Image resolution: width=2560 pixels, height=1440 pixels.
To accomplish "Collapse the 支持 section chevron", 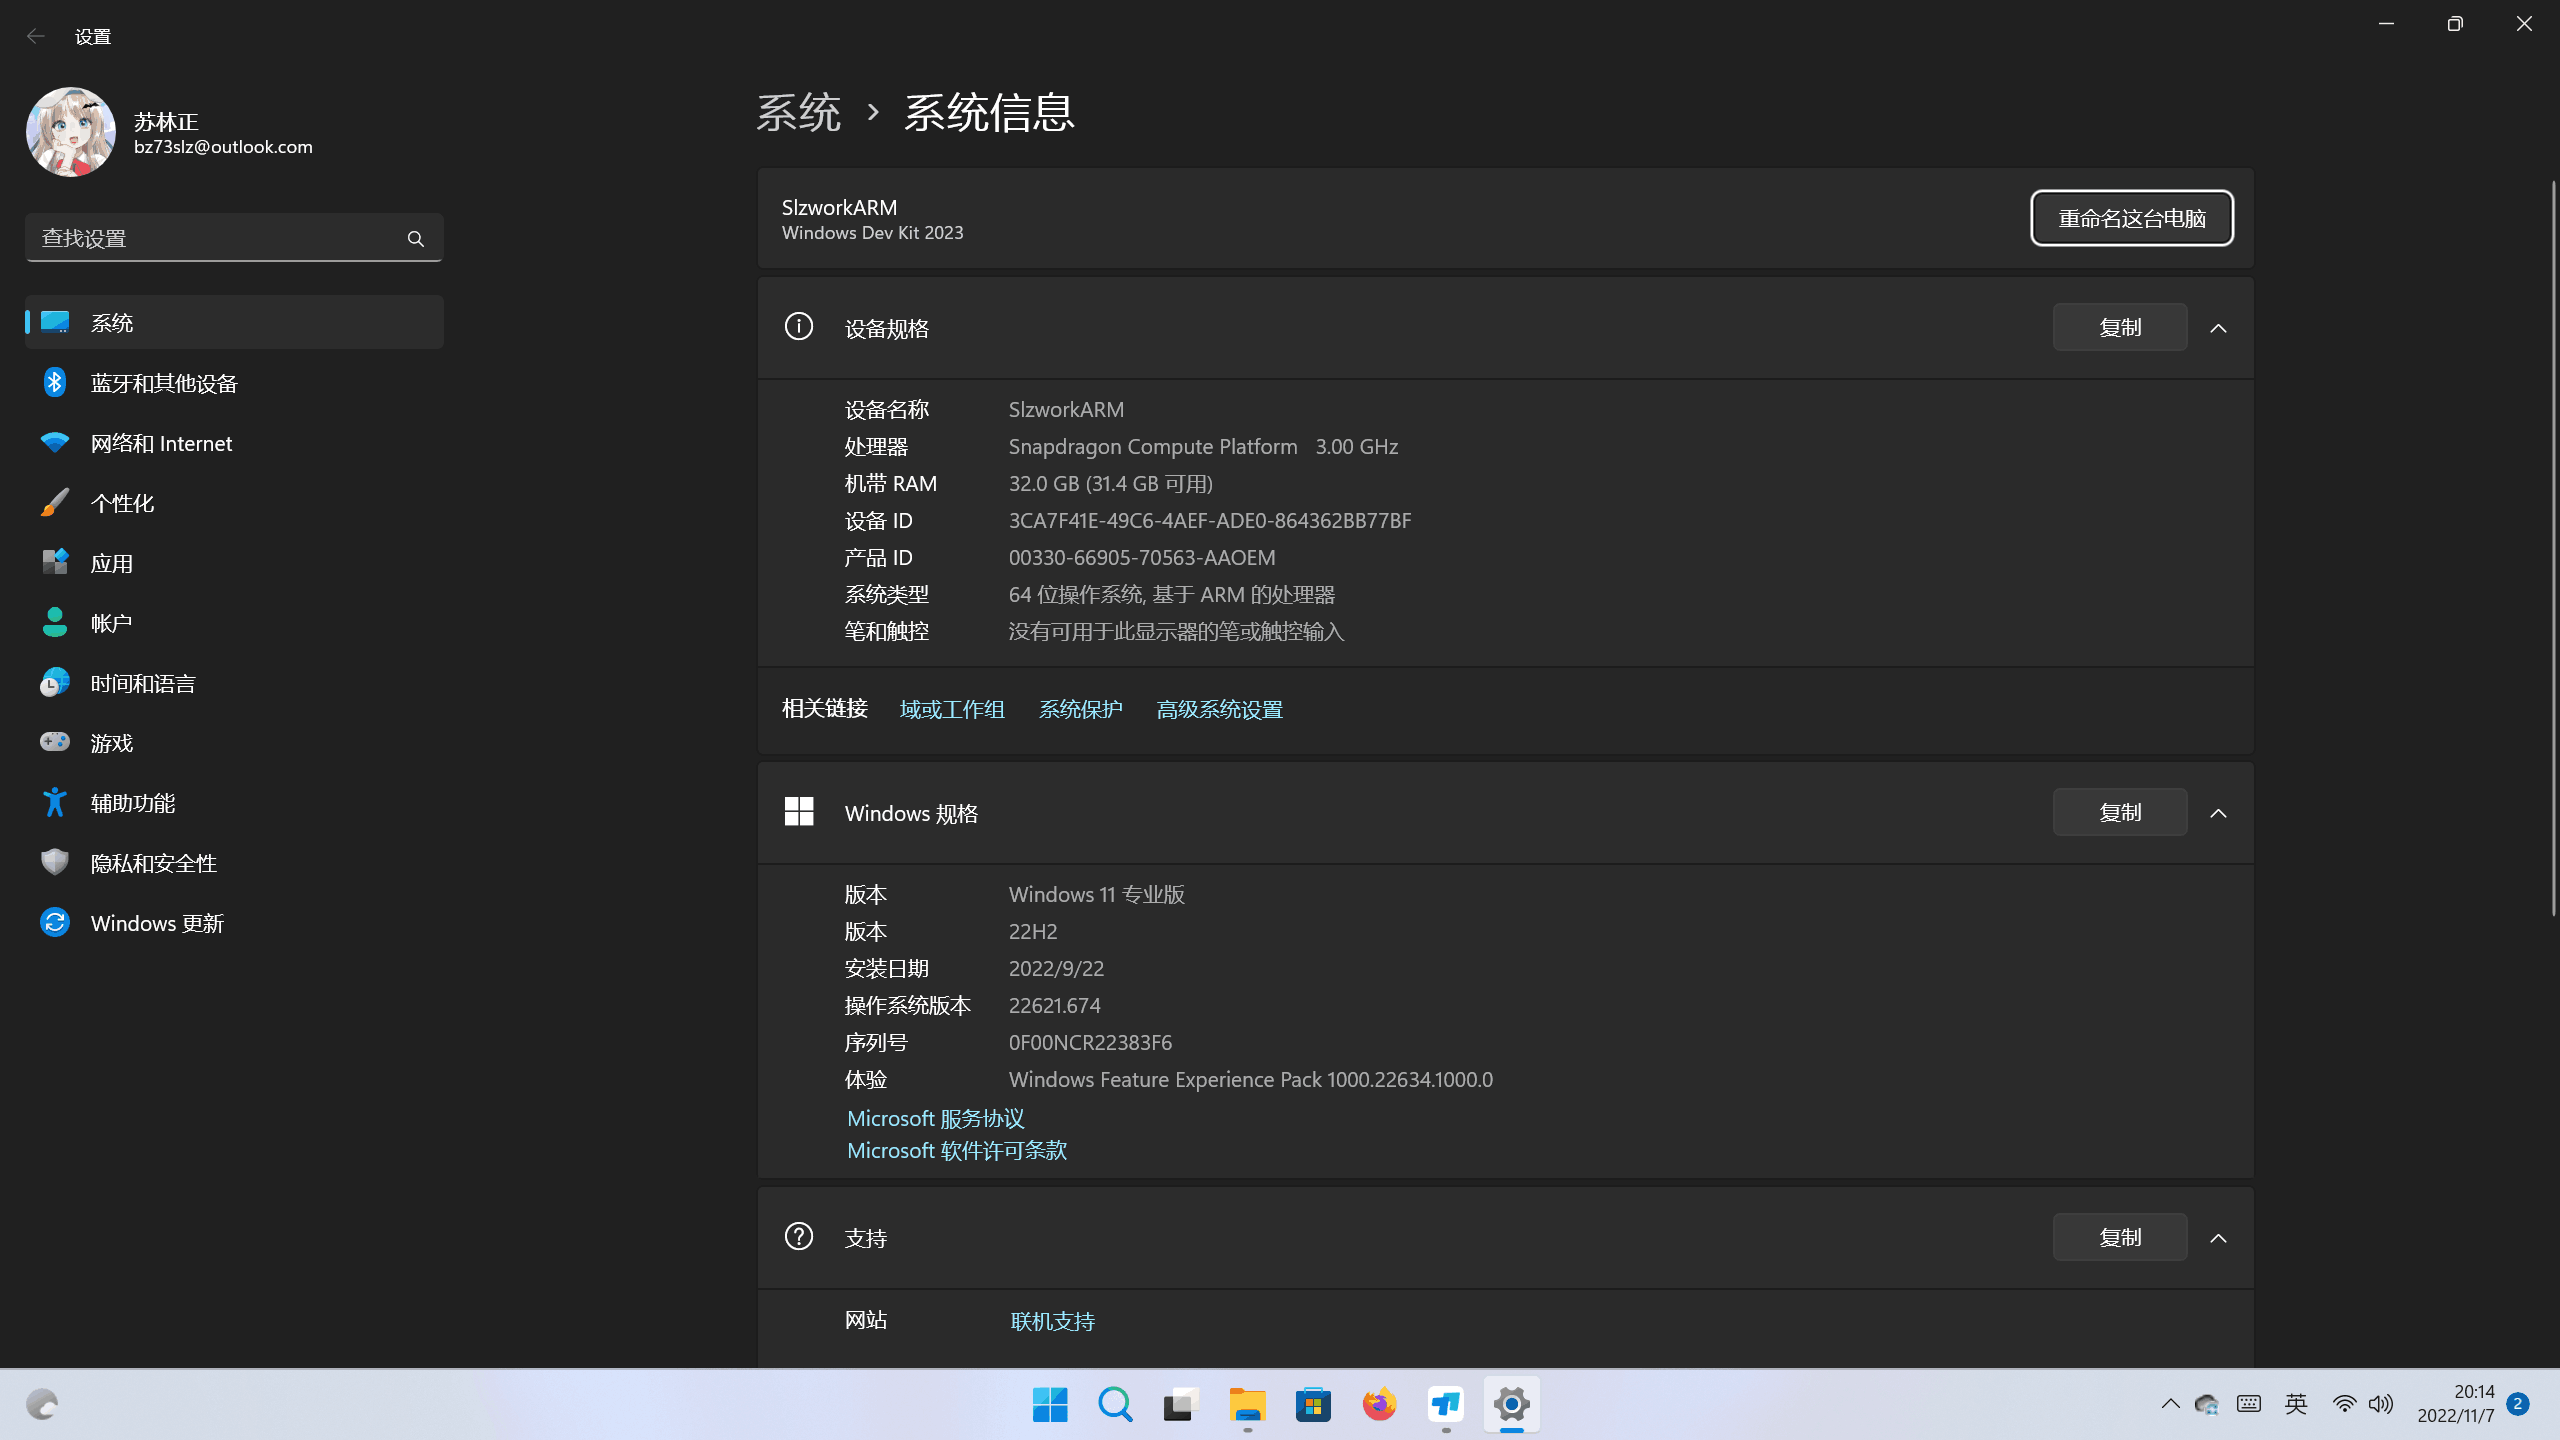I will click(2218, 1238).
